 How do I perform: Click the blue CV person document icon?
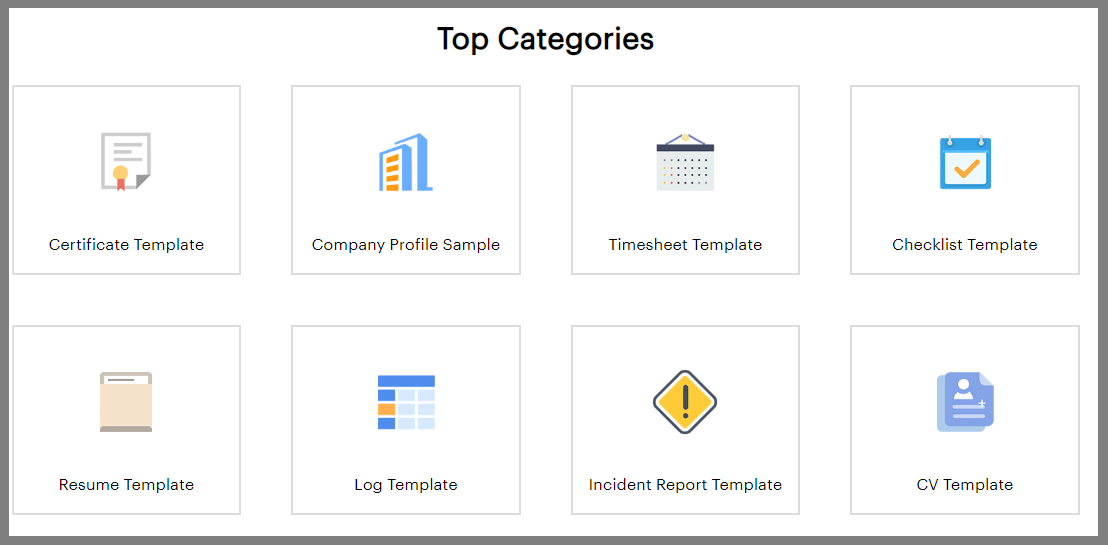point(965,402)
